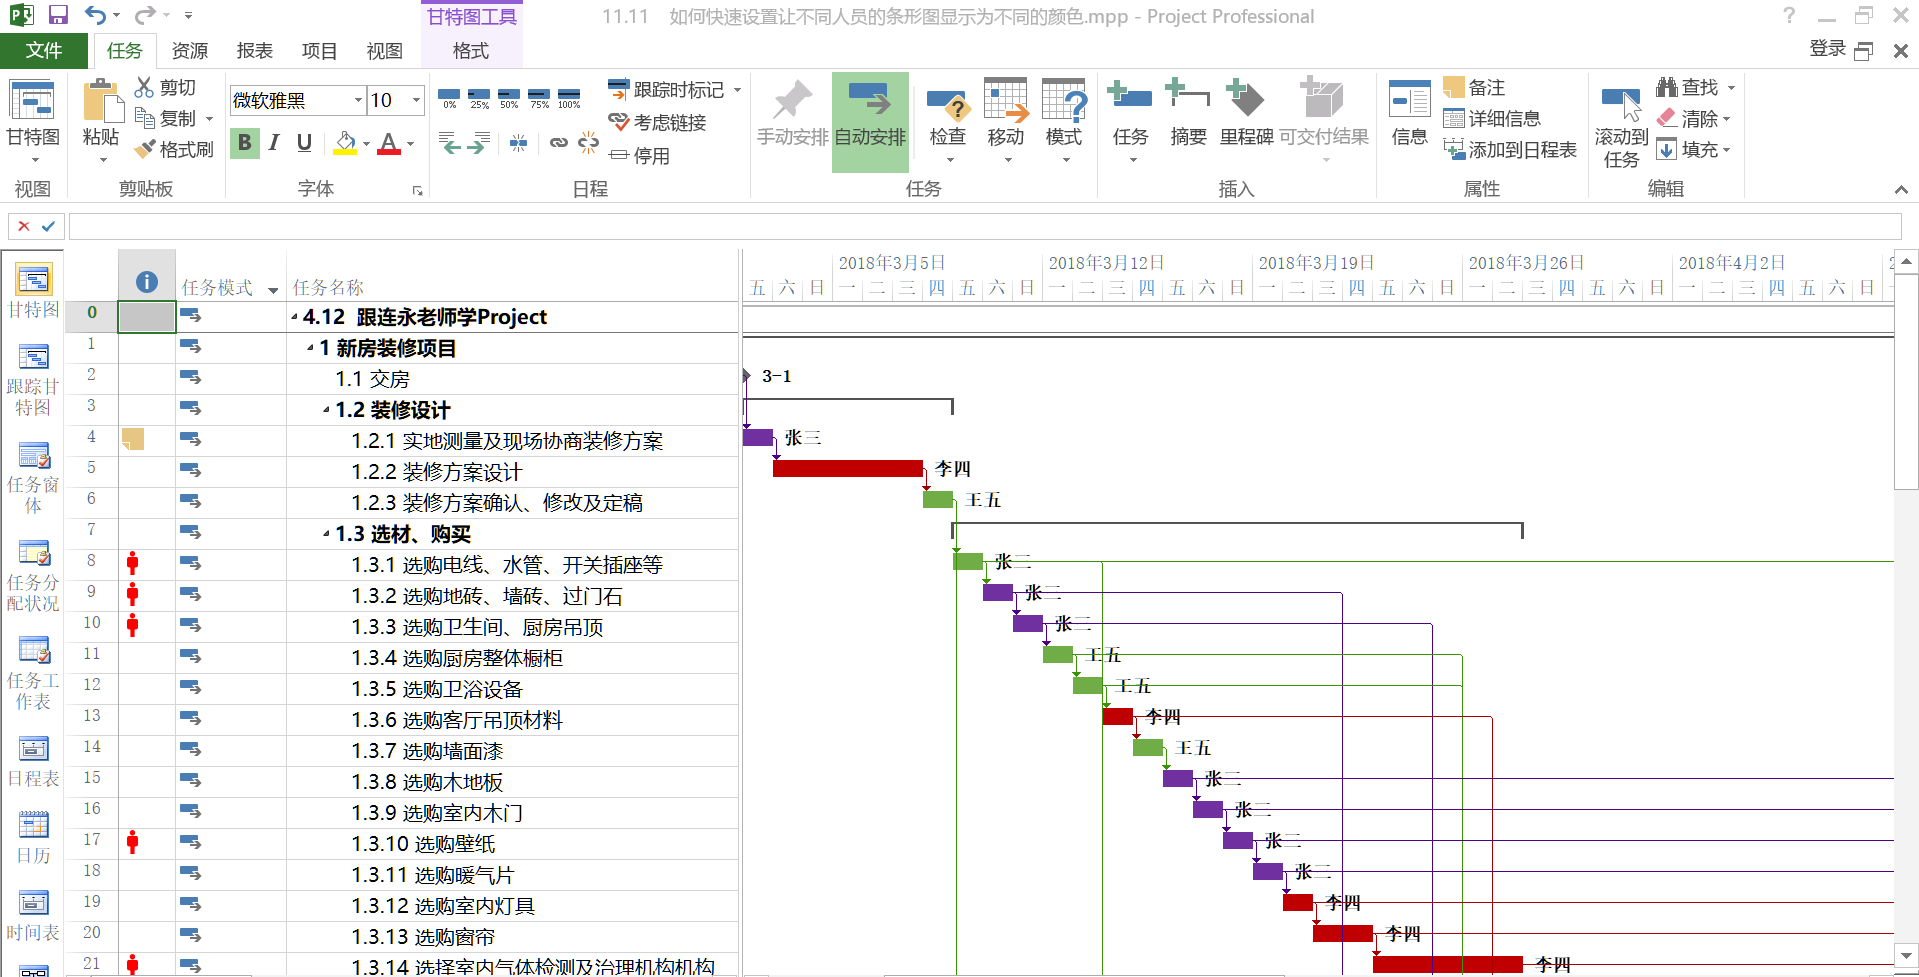1919x977 pixels.
Task: Open the 微软雅黑 font dropdown
Action: pyautogui.click(x=357, y=100)
